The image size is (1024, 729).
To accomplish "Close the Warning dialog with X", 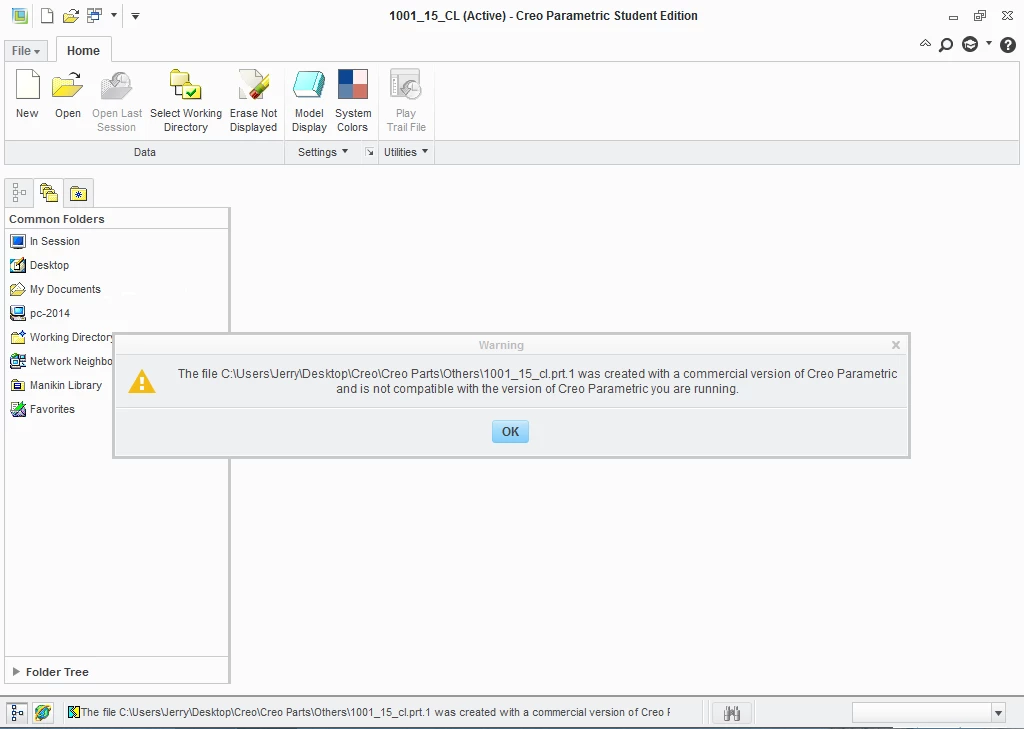I will [x=896, y=345].
